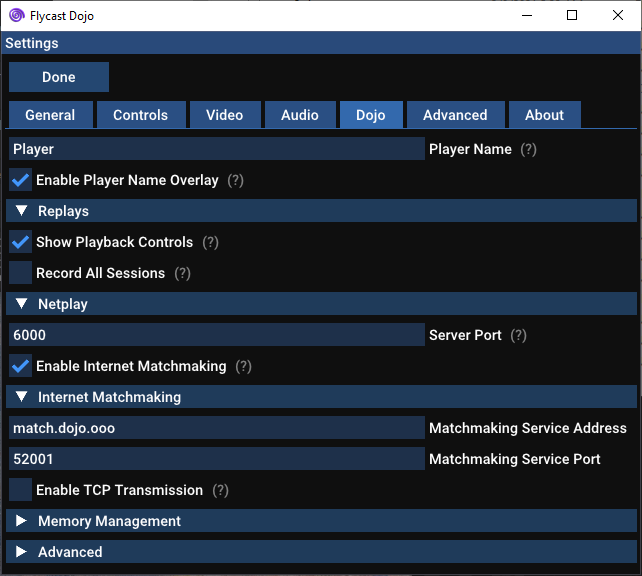Click the help marker next to Player Name
This screenshot has width=642, height=576.
(x=528, y=149)
